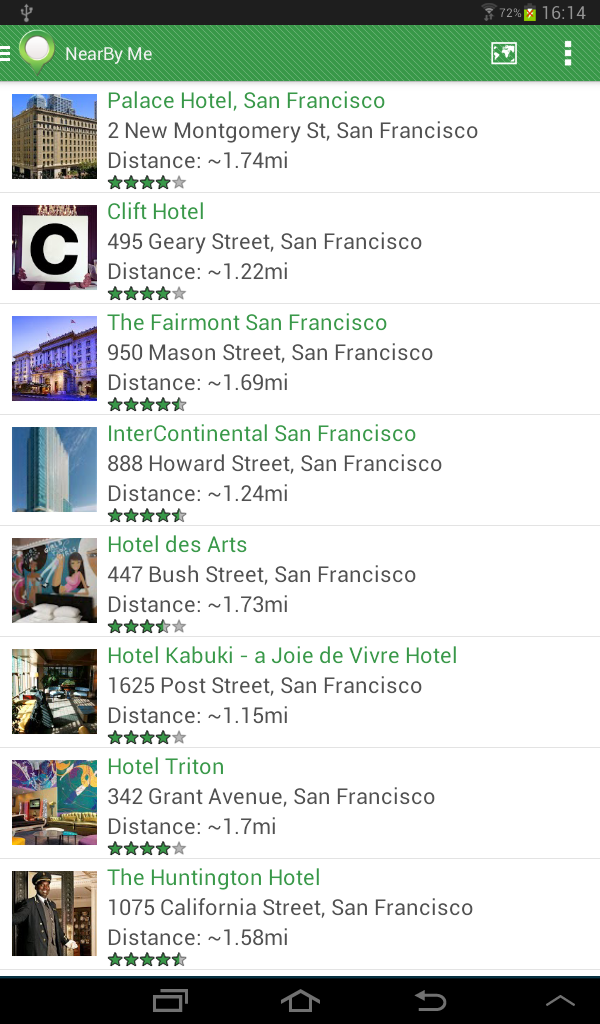Select InterContinental San Francisco photo
Screen dimensions: 600x1024
point(54,470)
